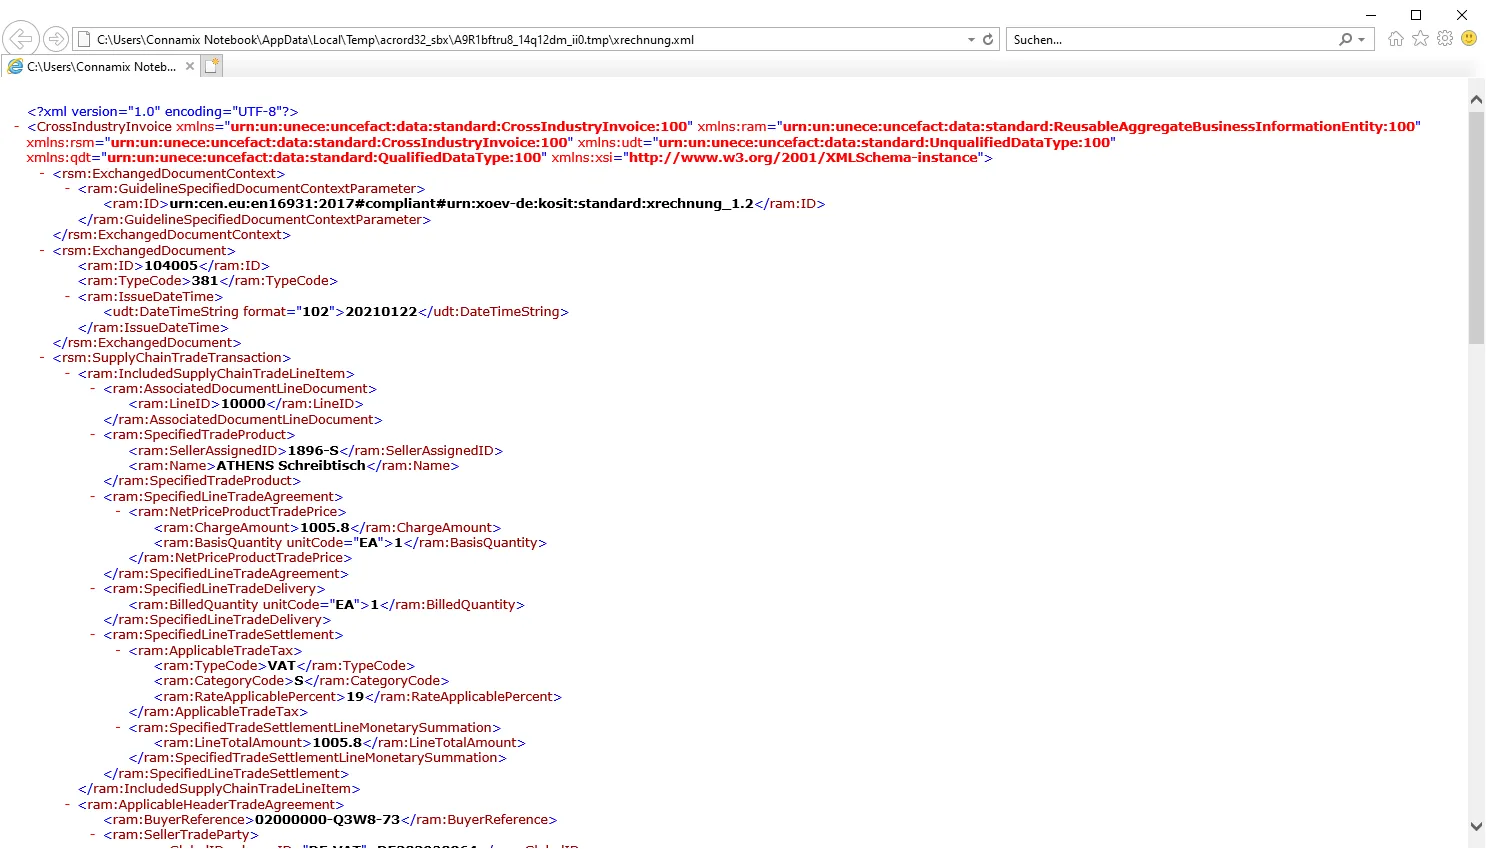
Task: Open the address bar autocomplete dropdown arrow
Action: [971, 40]
